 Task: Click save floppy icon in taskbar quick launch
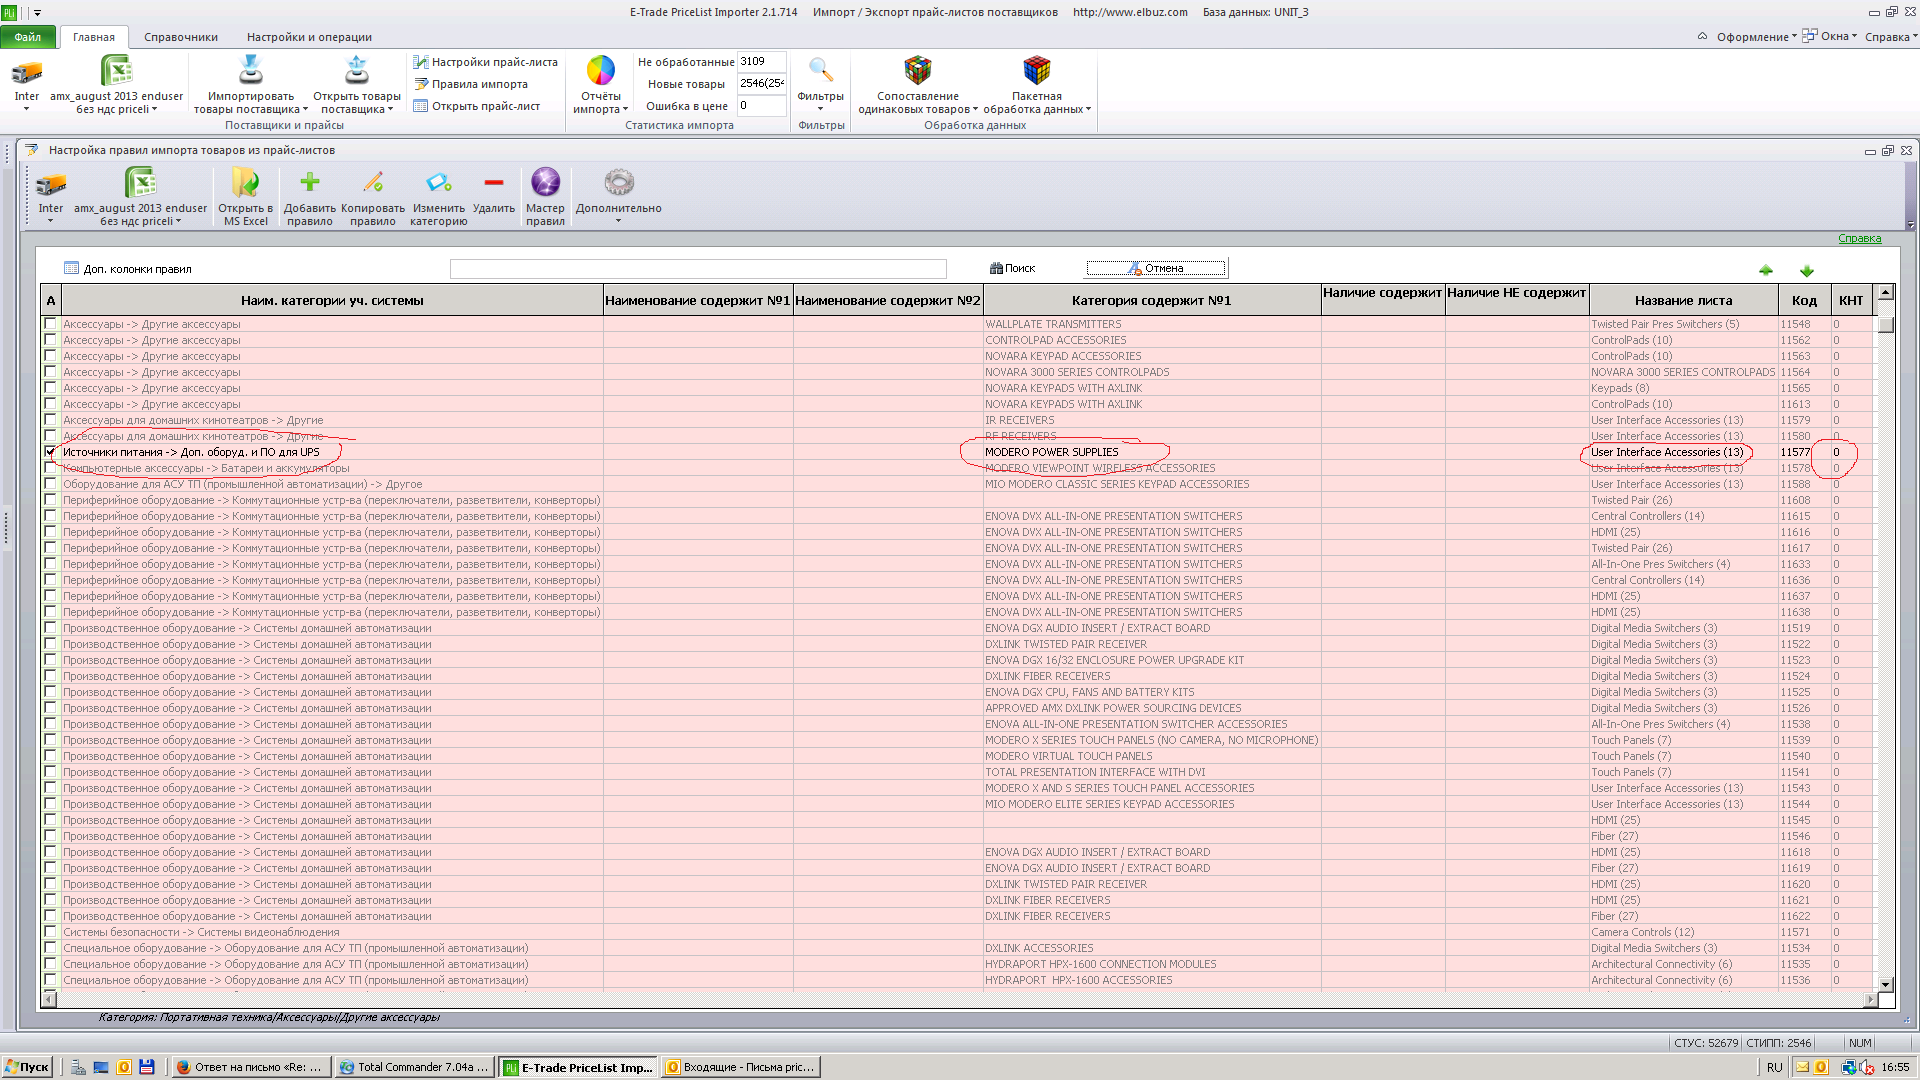tap(147, 1067)
